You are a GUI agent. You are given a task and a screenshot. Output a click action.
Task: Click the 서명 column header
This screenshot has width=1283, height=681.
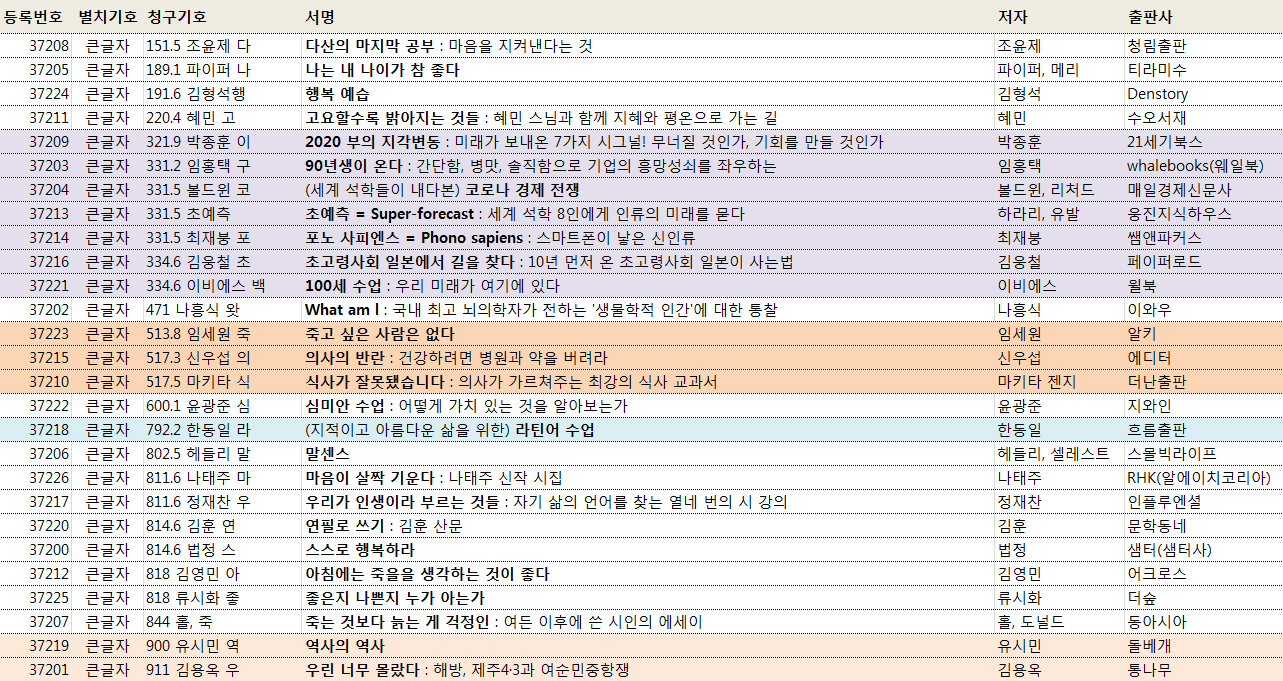[320, 17]
